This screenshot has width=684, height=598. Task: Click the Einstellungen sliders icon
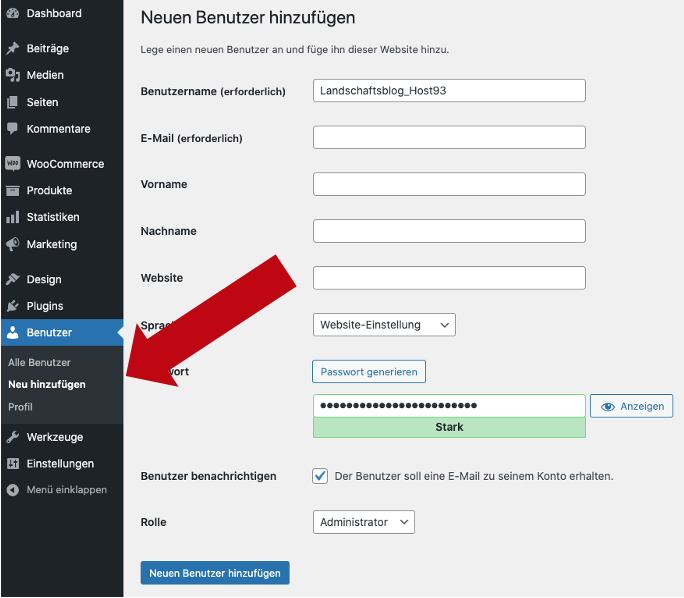tap(13, 463)
